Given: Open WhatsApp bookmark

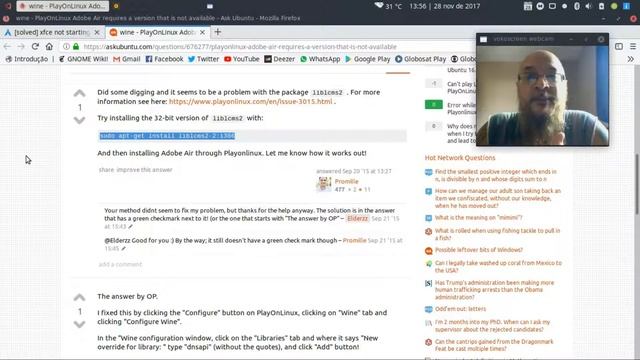Looking at the screenshot, I should pyautogui.click(x=320, y=59).
